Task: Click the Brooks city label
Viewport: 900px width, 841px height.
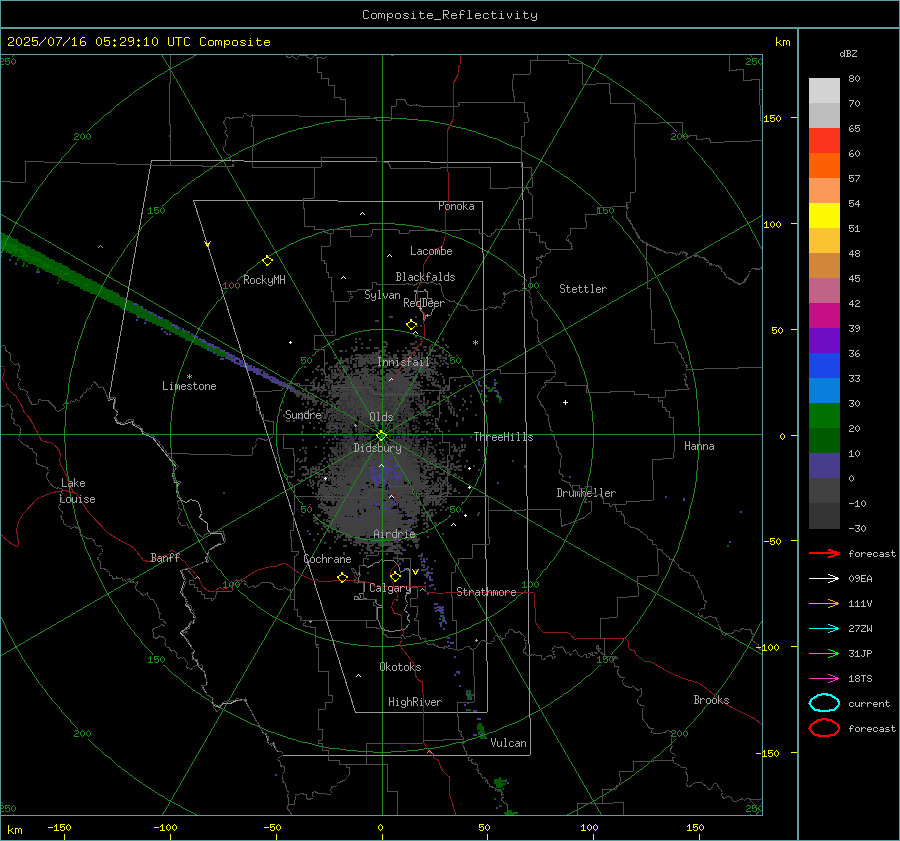Action: [x=711, y=700]
